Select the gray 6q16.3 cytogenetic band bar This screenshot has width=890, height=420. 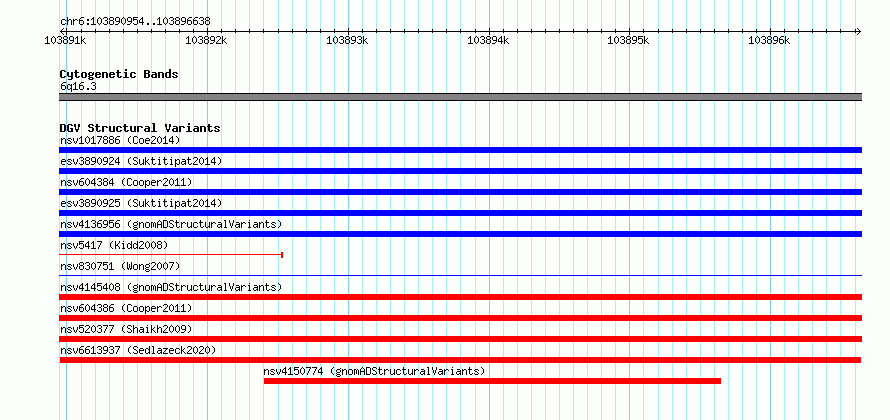[x=460, y=97]
